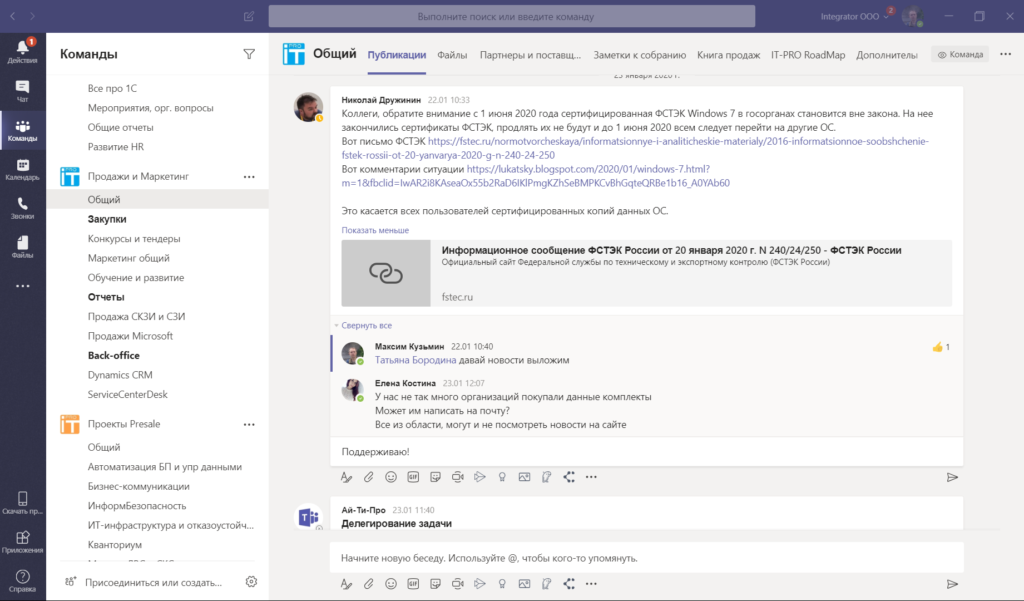Click the Татьяна Бородина mention
This screenshot has width=1024, height=601.
[x=415, y=360]
